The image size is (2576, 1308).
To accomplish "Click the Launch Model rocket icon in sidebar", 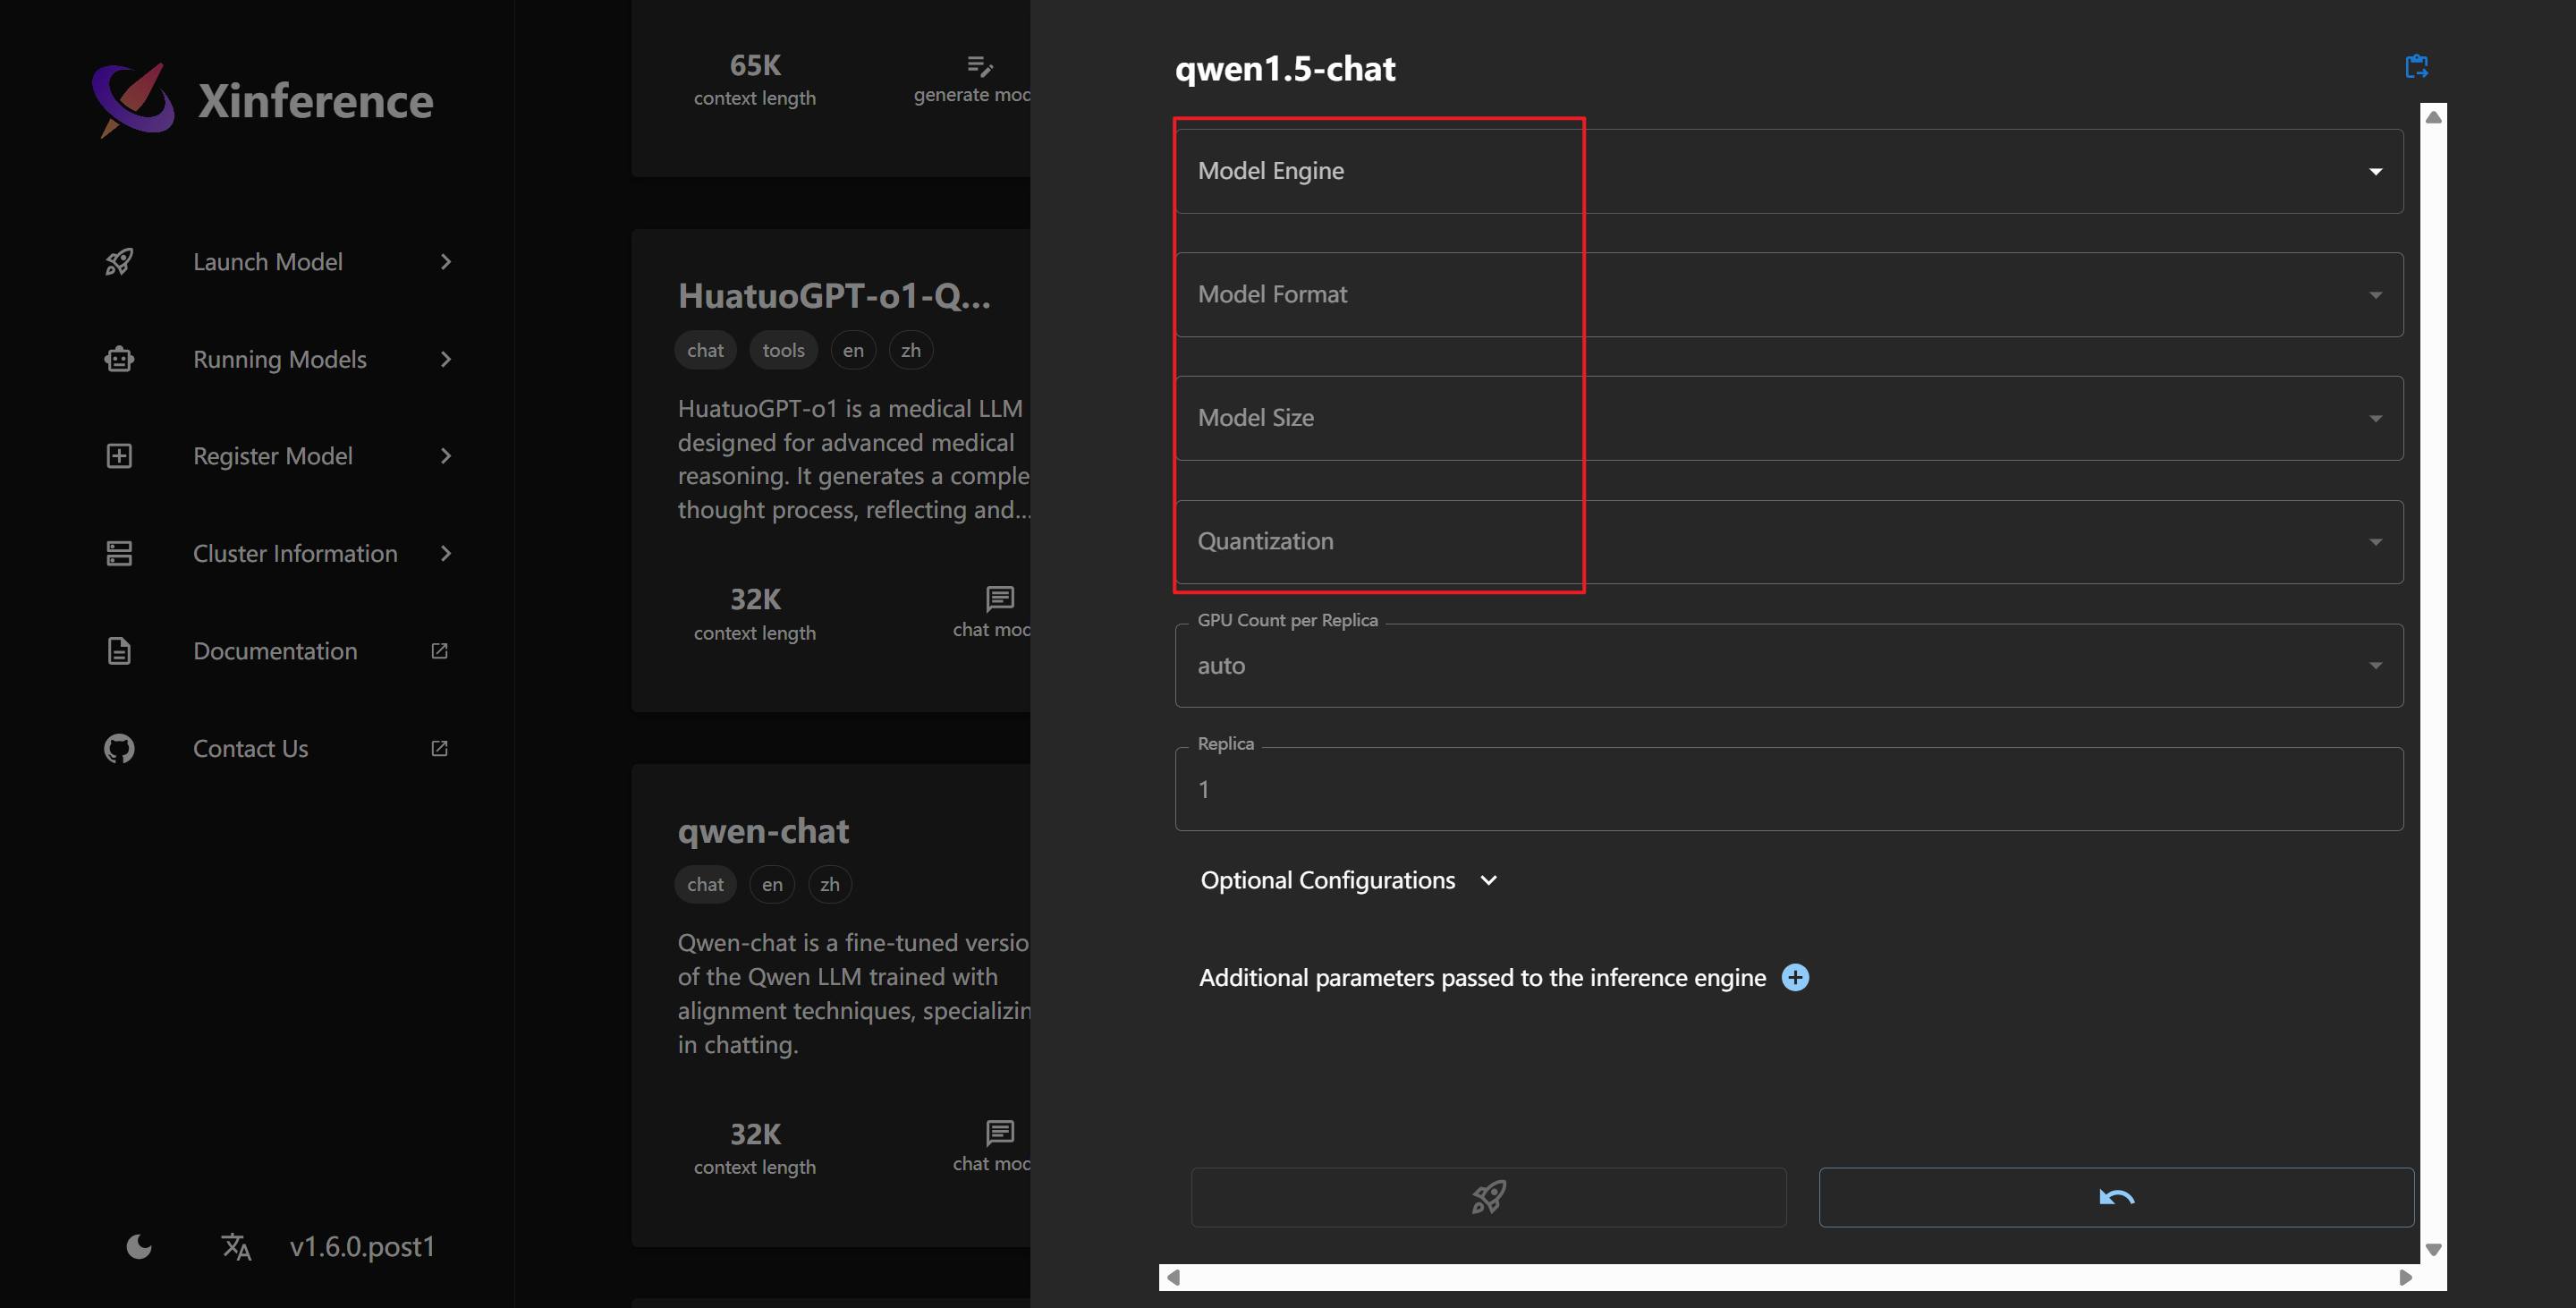I will point(119,262).
